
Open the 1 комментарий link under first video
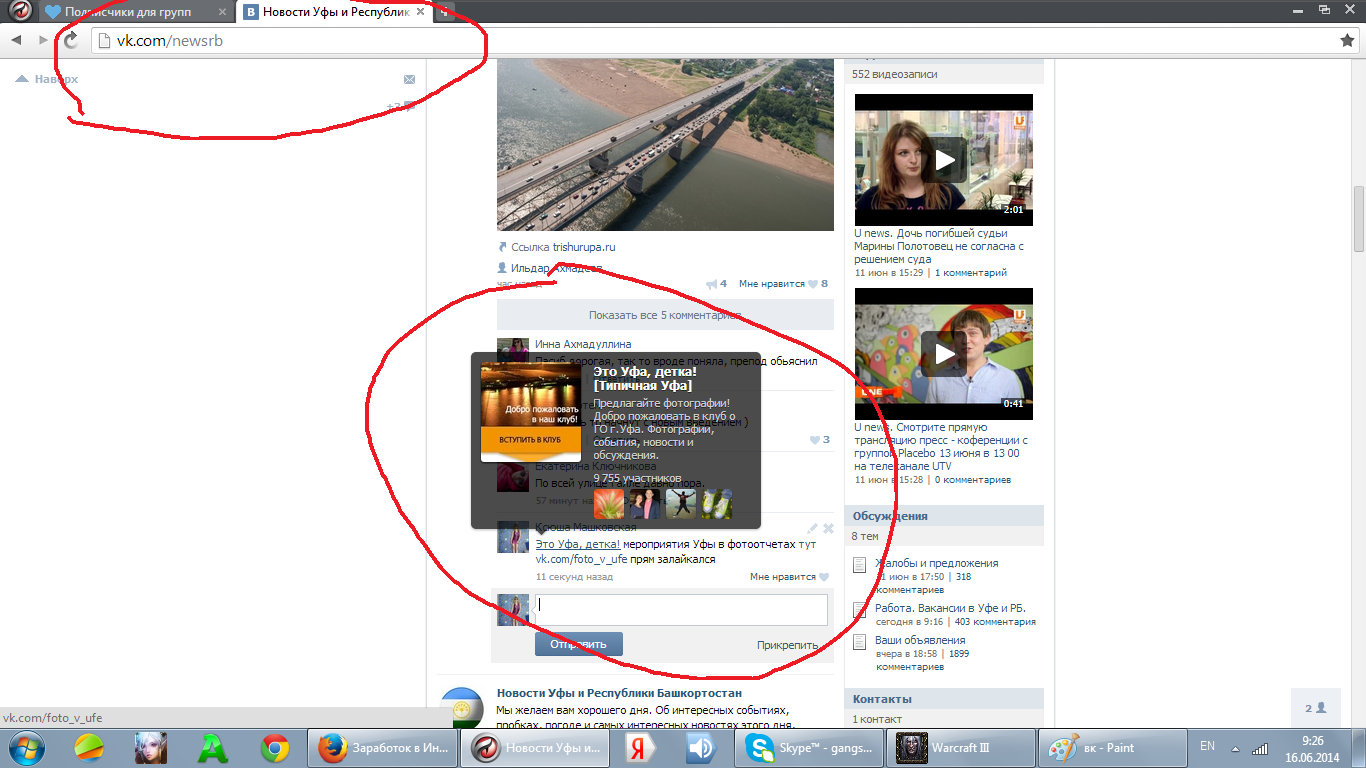(971, 272)
